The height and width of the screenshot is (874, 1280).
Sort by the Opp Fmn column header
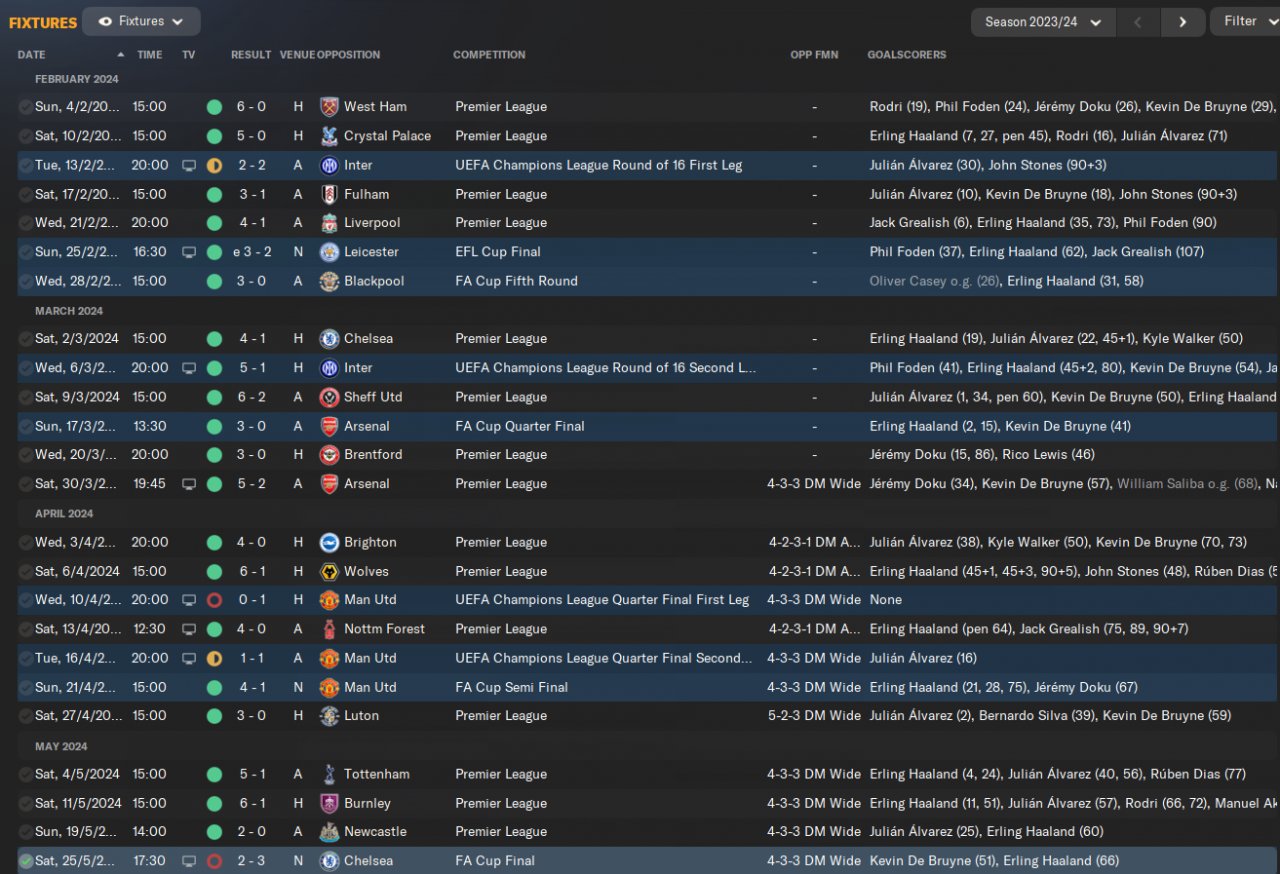pos(814,55)
